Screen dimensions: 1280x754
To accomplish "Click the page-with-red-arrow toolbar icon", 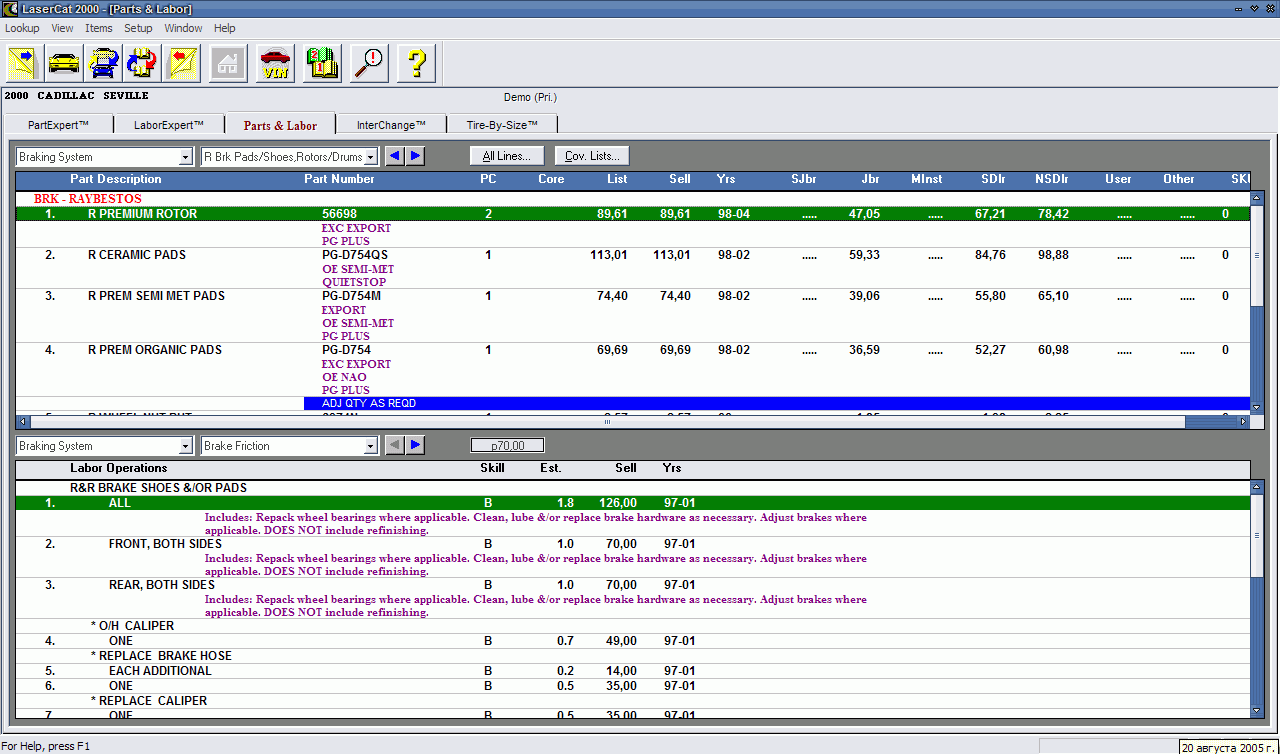I will [x=182, y=63].
